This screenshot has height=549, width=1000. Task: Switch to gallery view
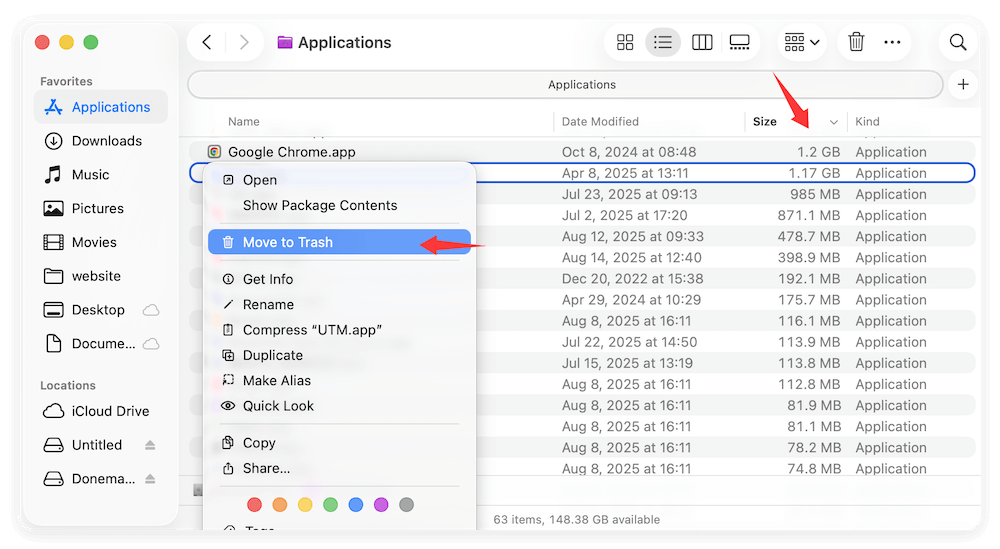pyautogui.click(x=739, y=42)
